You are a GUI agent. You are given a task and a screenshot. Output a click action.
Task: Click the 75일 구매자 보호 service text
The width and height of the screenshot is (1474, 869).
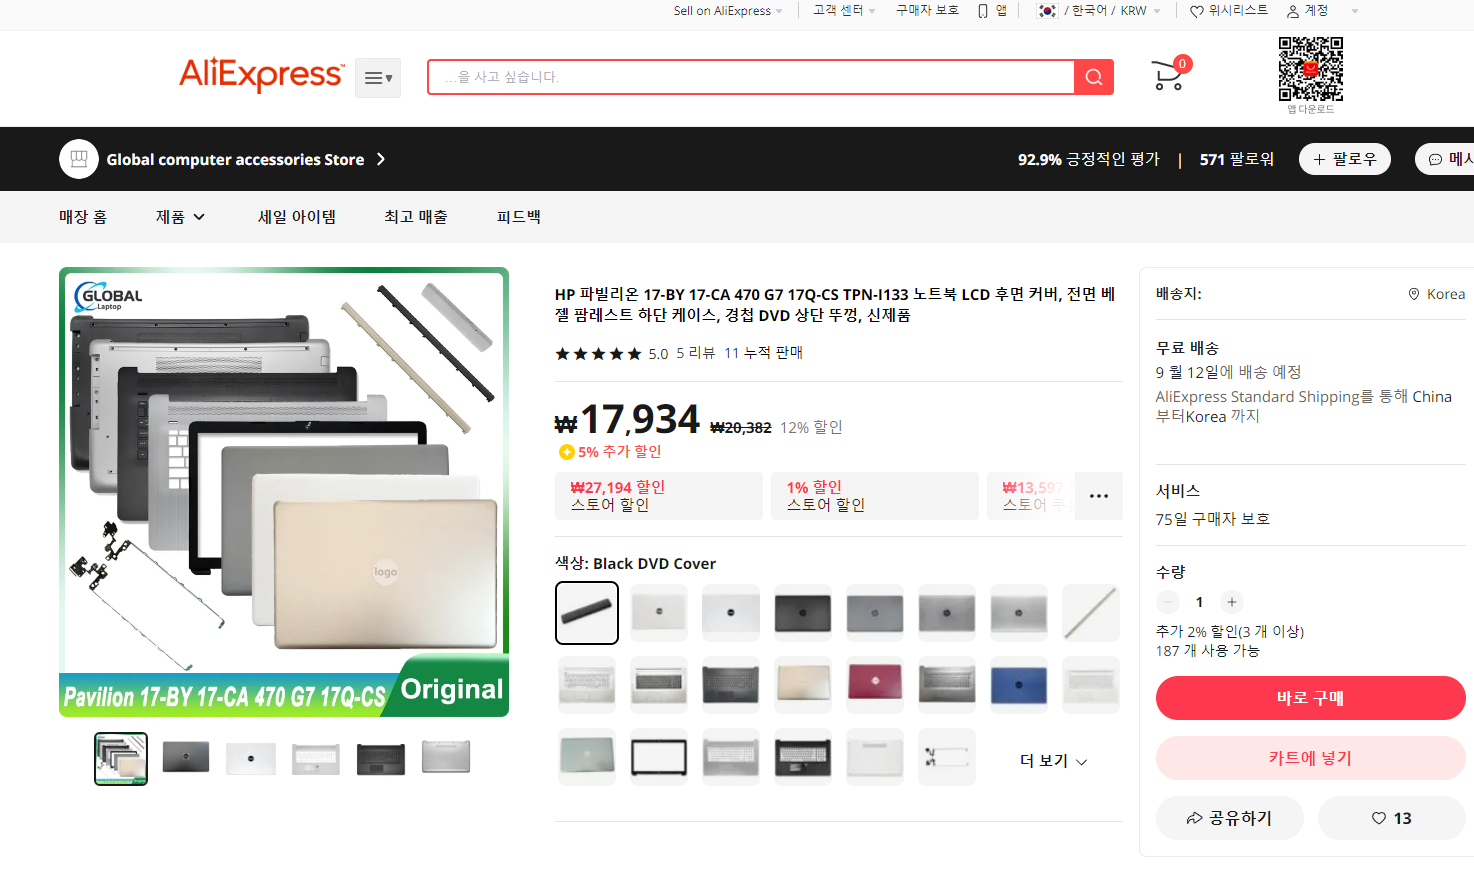[1213, 519]
